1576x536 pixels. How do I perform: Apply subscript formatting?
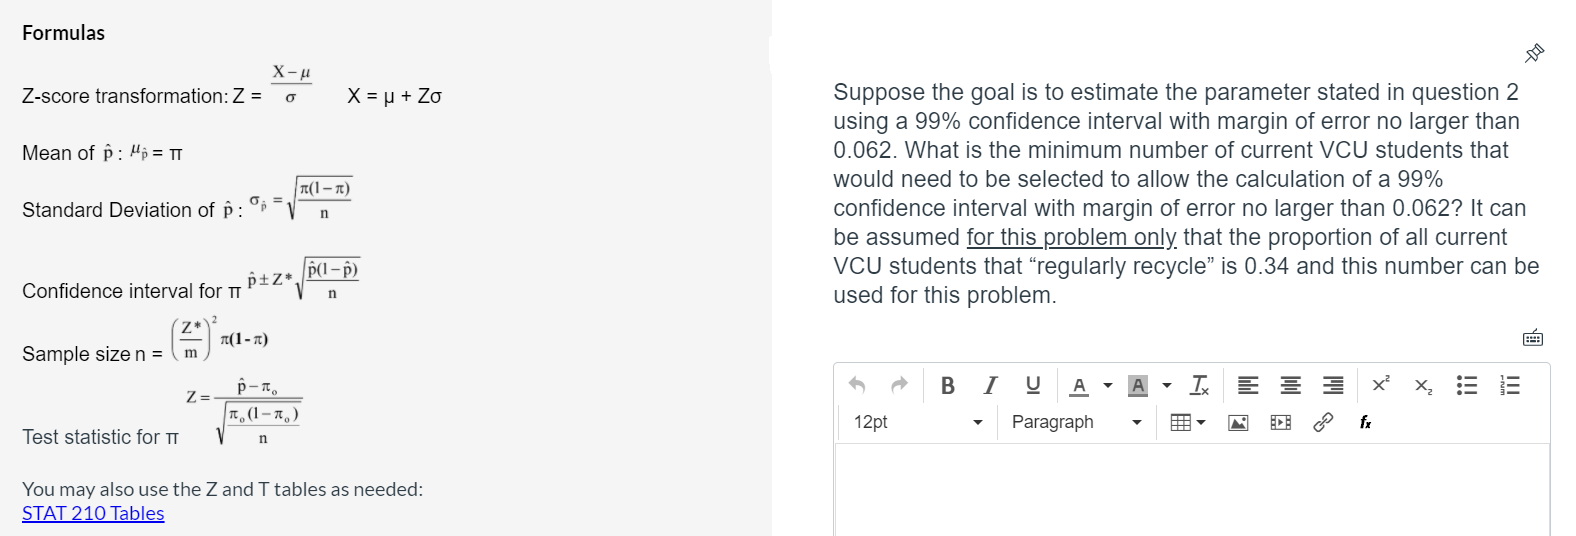point(1423,385)
